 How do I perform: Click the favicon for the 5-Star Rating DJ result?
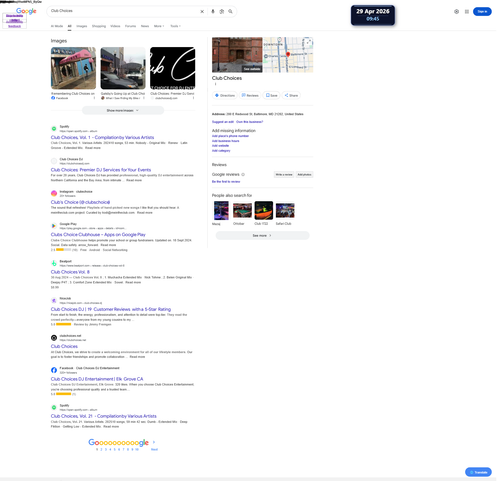coord(54,300)
